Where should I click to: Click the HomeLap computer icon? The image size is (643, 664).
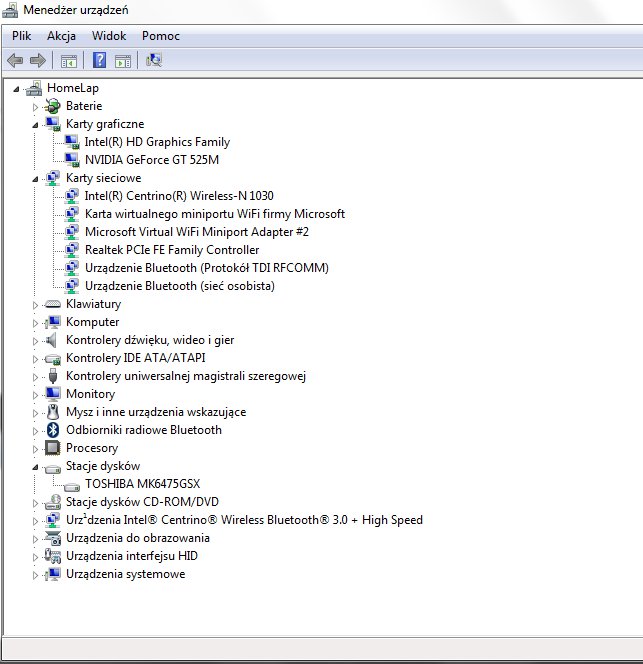(x=34, y=88)
